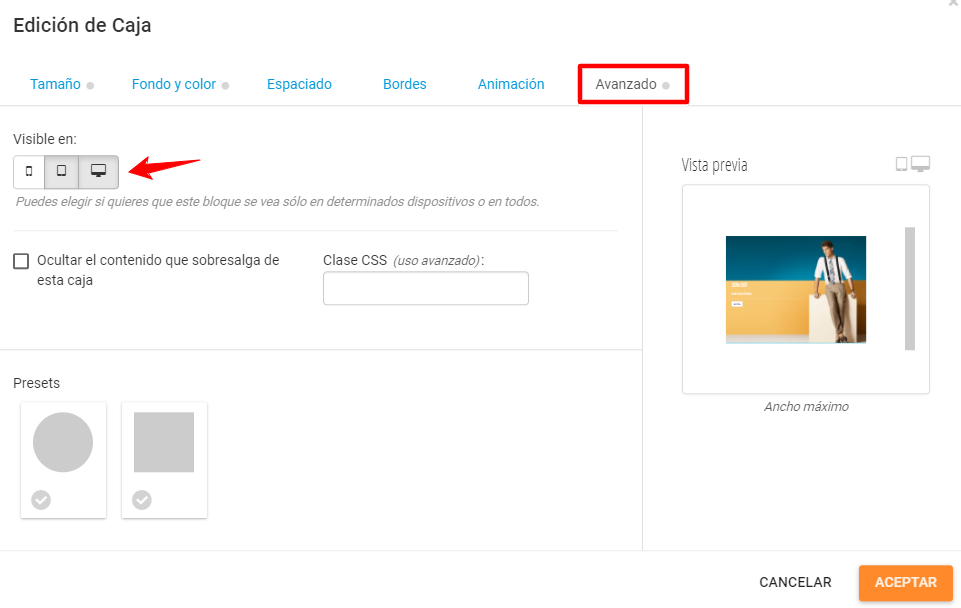
Task: Toggle desktop monitor visibility icon
Action: pos(98,172)
